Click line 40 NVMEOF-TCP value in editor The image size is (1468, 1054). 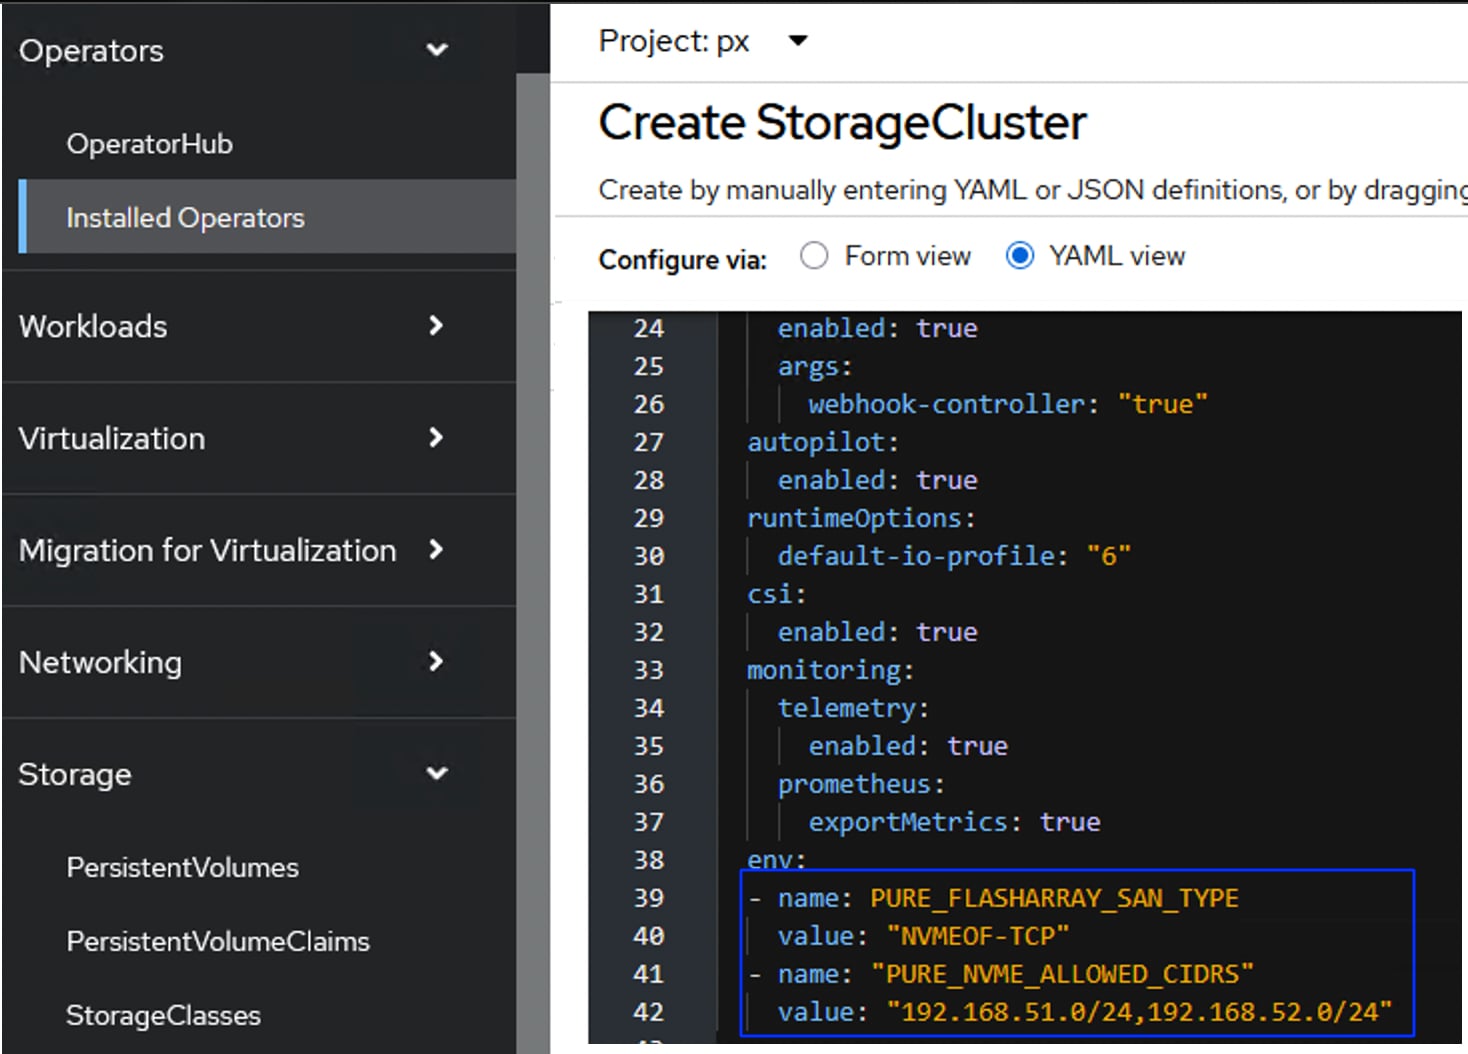click(x=977, y=937)
